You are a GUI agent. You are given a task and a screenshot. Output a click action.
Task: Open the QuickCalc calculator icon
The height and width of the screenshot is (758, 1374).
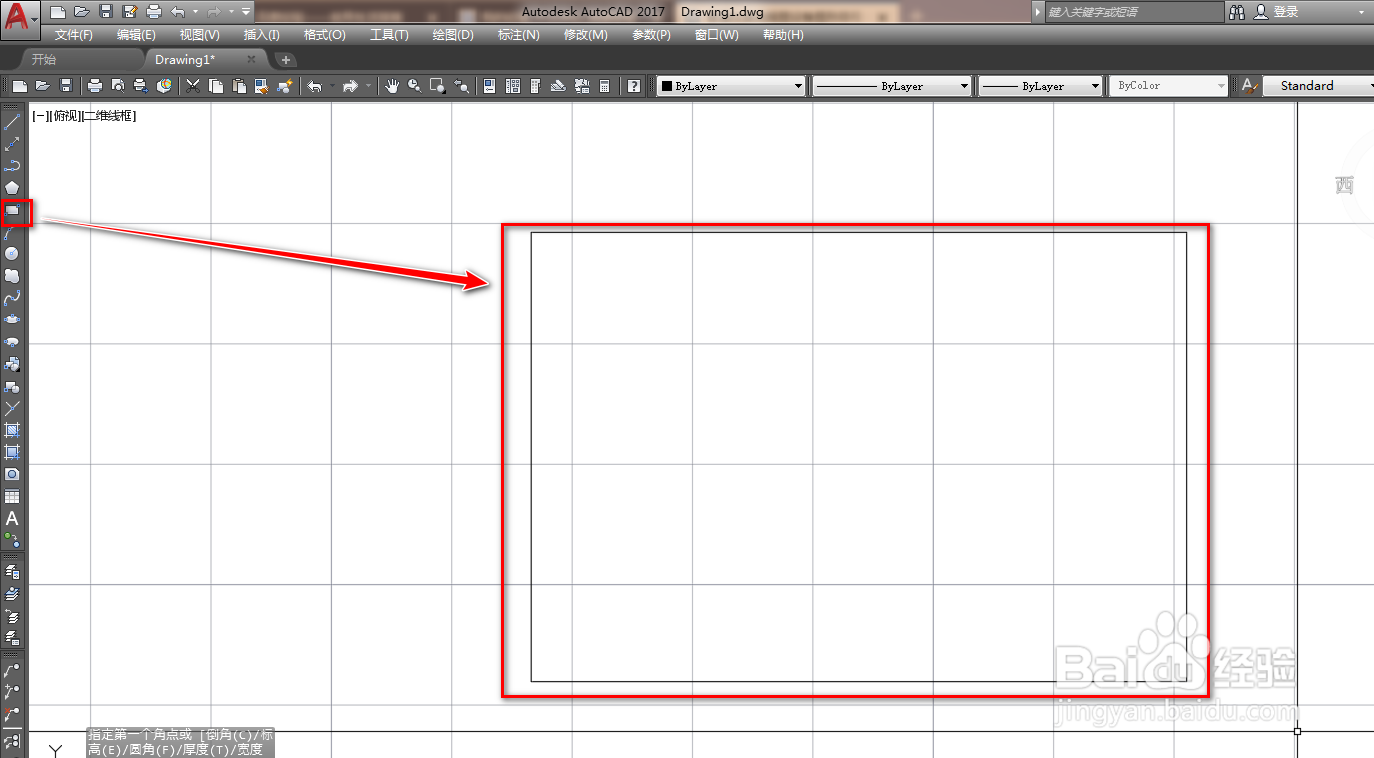(x=605, y=86)
